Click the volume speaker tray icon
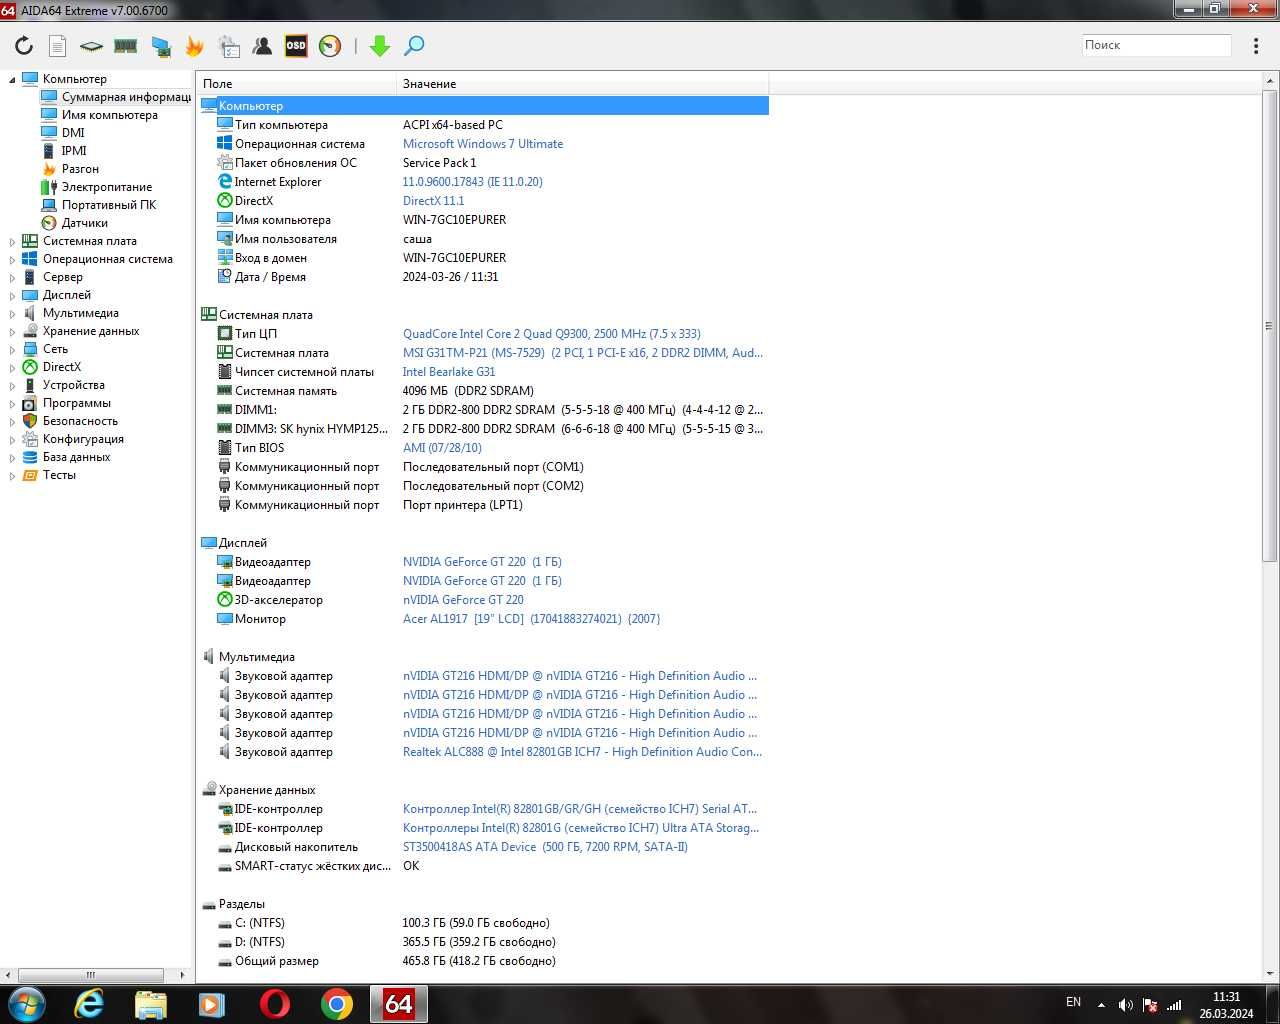Viewport: 1280px width, 1024px height. pyautogui.click(x=1125, y=1005)
